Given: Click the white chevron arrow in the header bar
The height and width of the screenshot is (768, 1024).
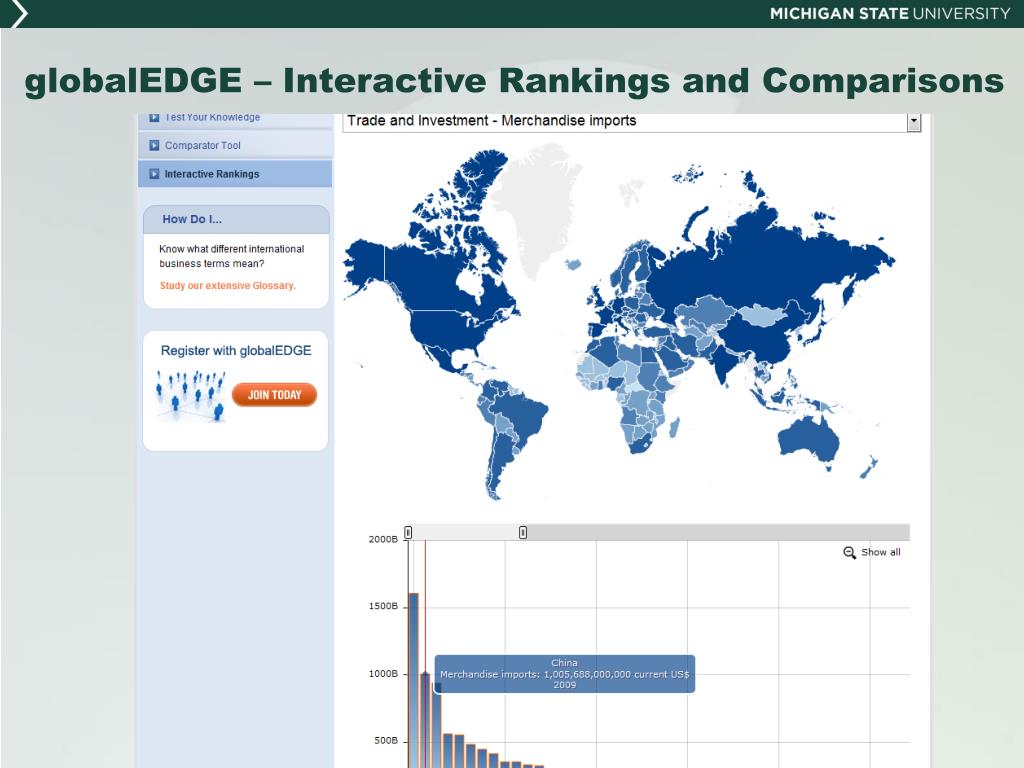Looking at the screenshot, I should click(18, 14).
